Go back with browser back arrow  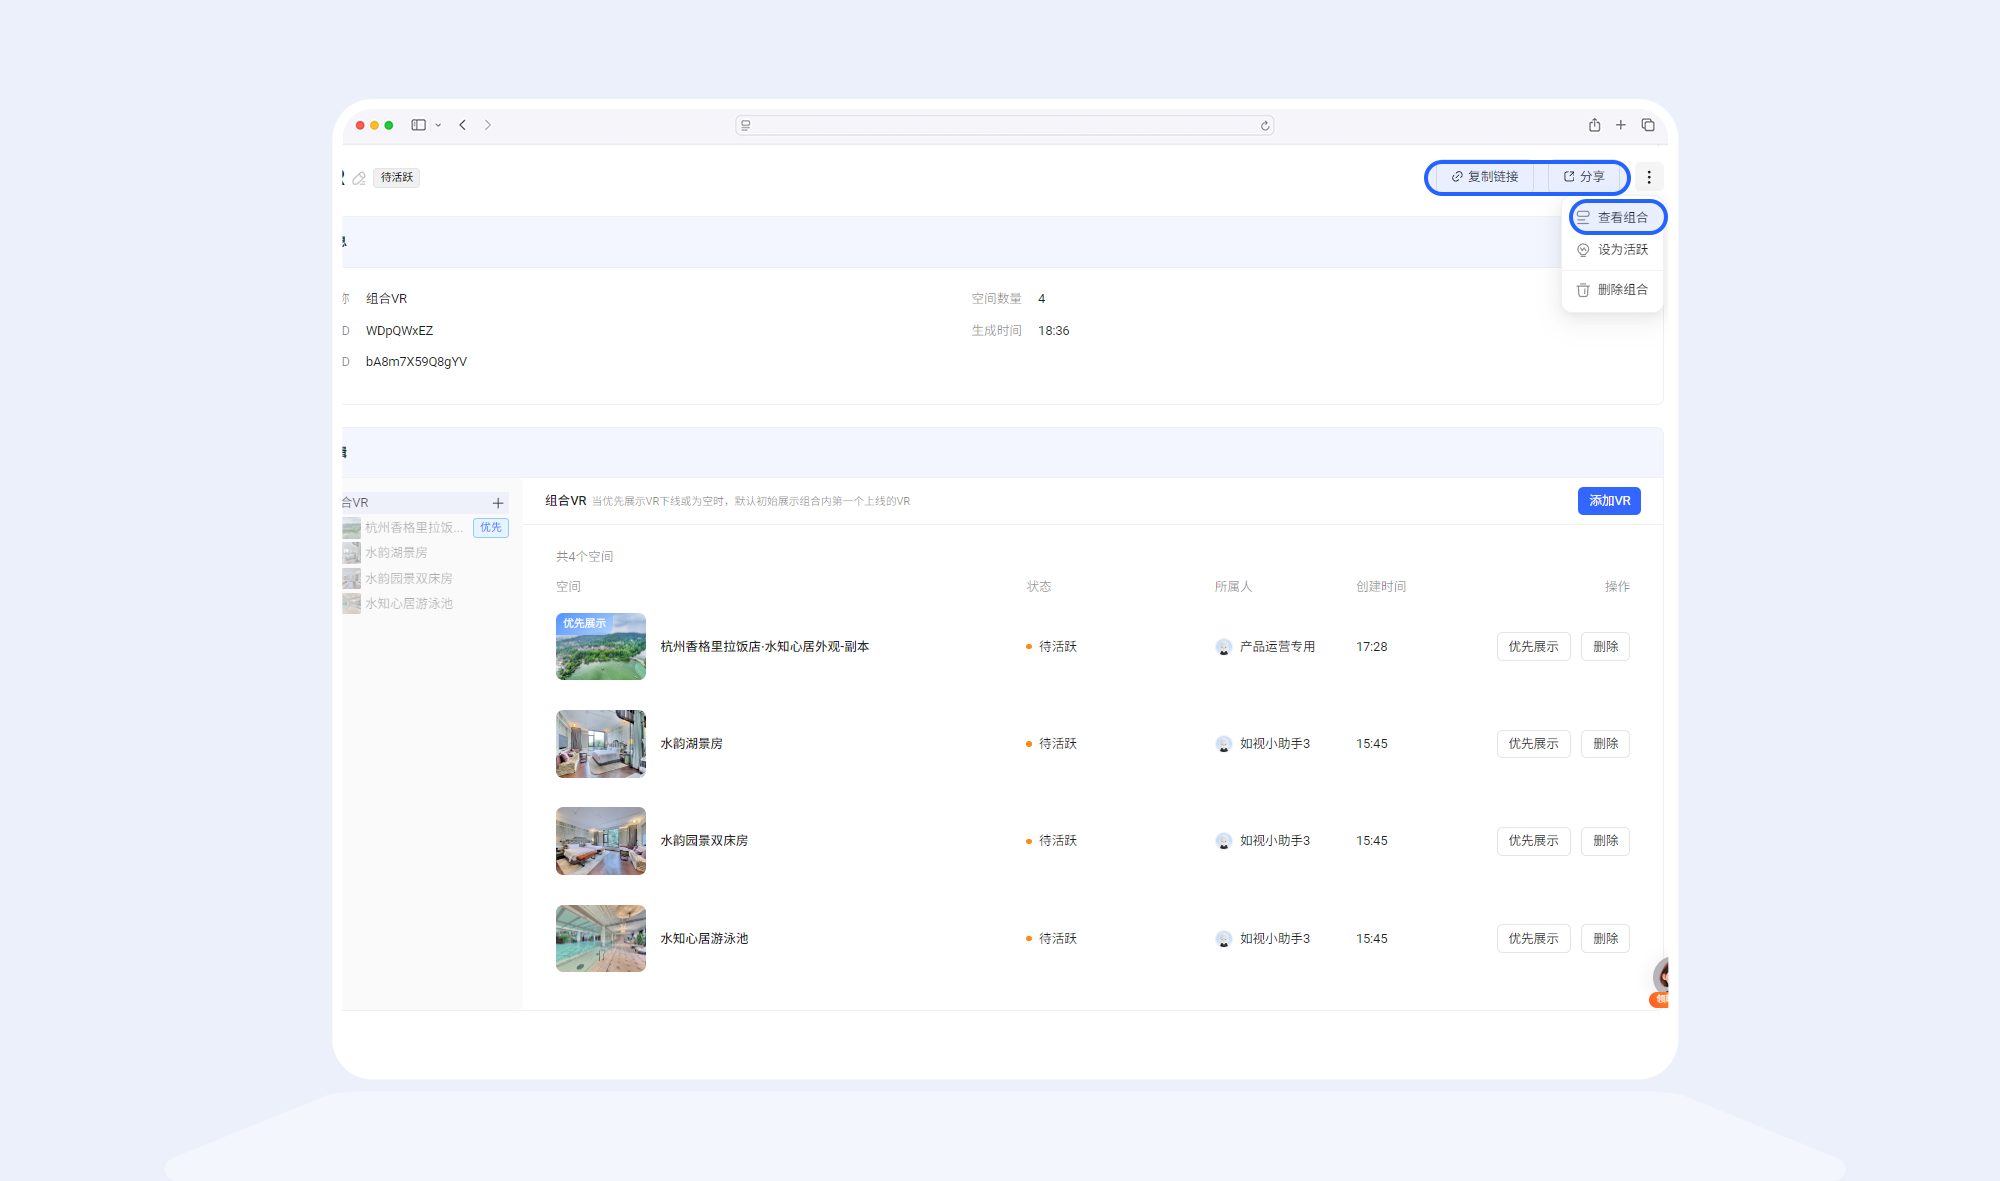pos(463,125)
